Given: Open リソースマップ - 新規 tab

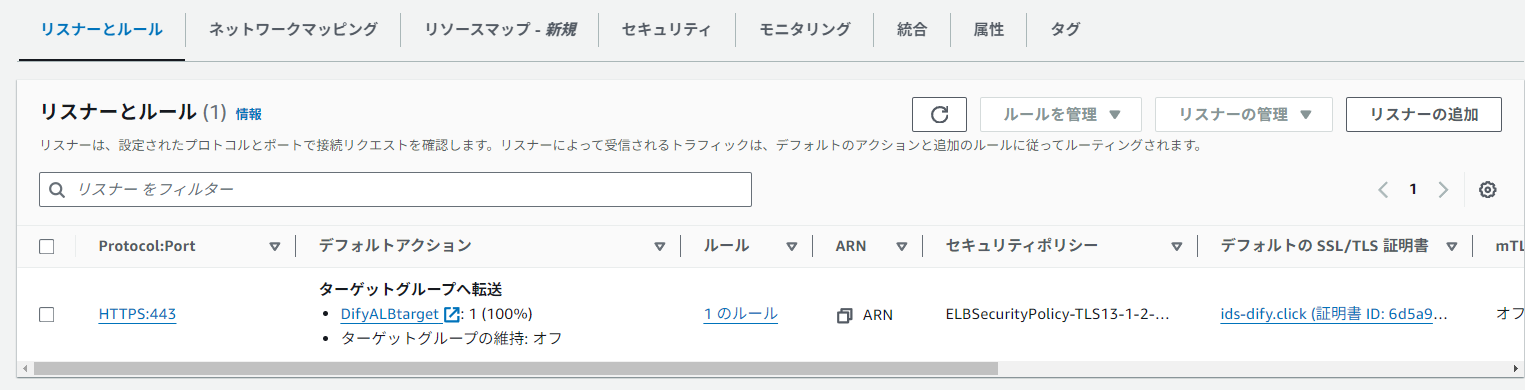Looking at the screenshot, I should (499, 29).
